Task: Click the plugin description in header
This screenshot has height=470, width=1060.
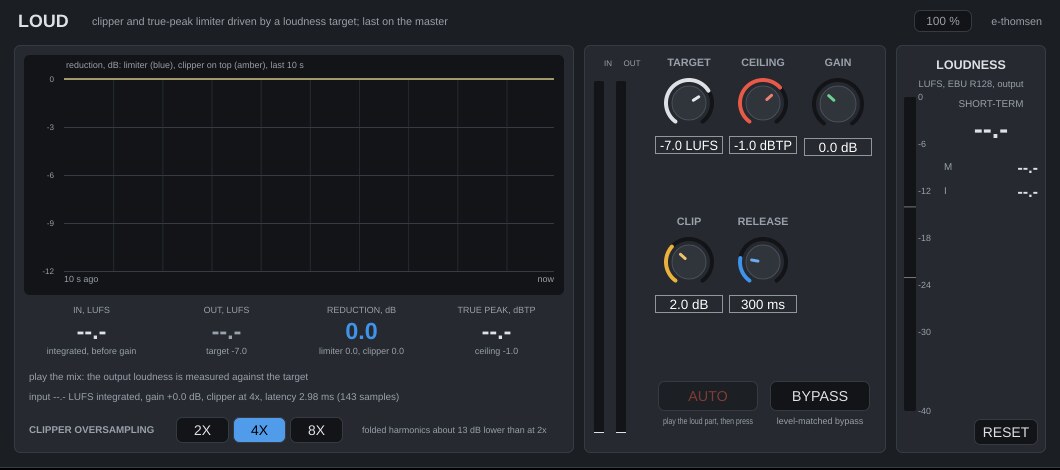Action: 270,22
